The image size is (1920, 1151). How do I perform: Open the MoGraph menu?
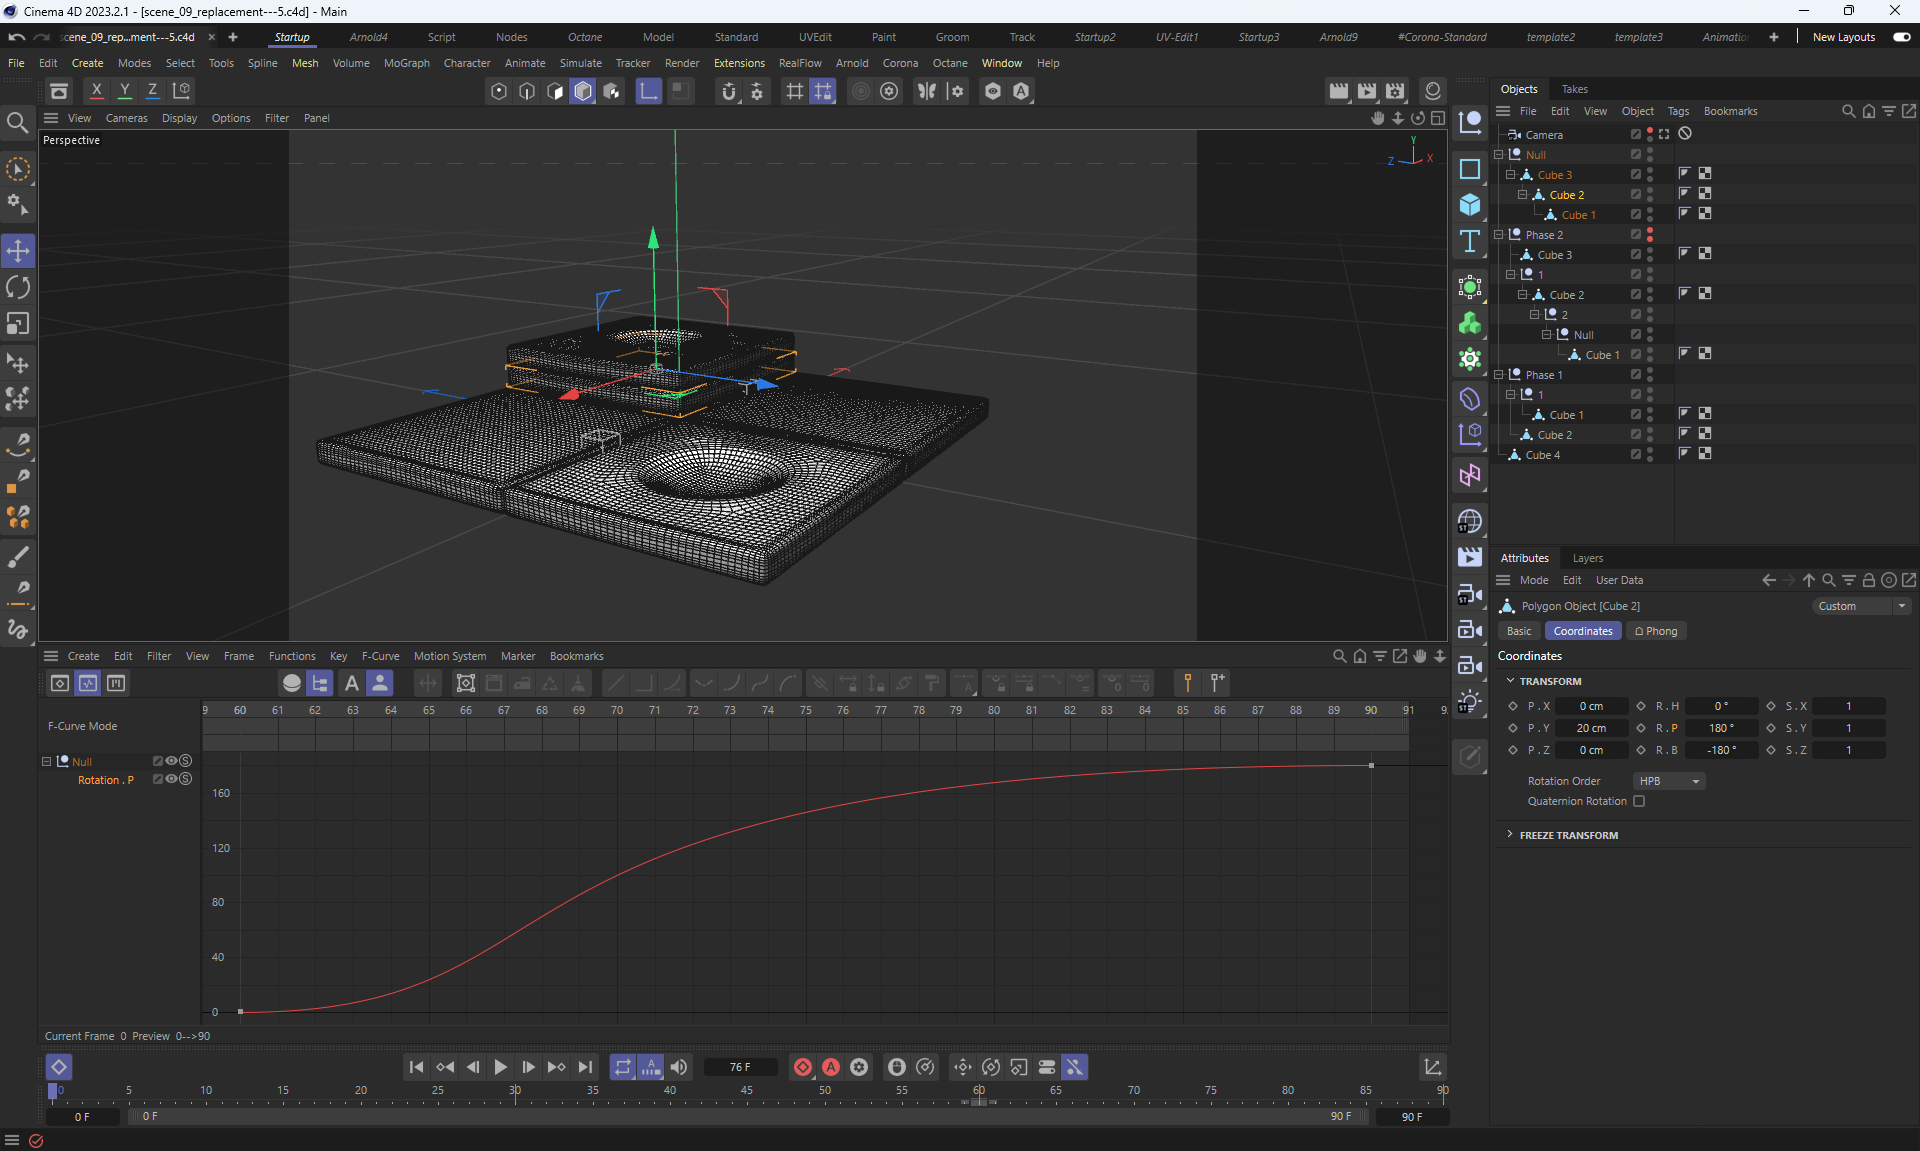pos(406,63)
